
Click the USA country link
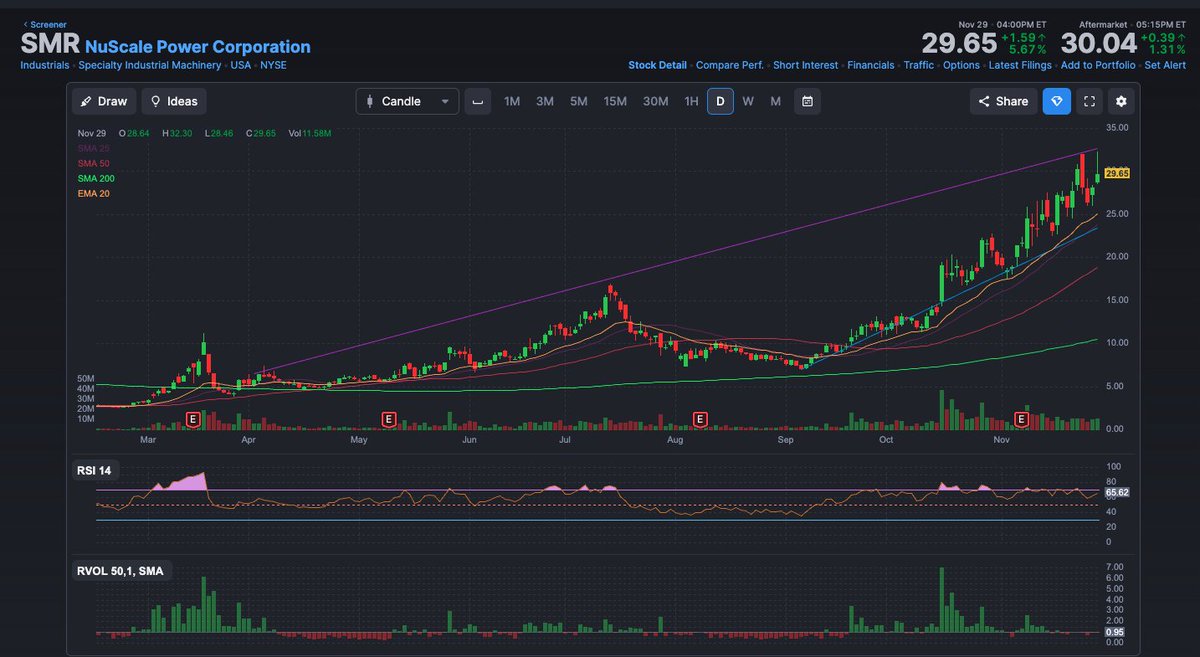pyautogui.click(x=241, y=65)
